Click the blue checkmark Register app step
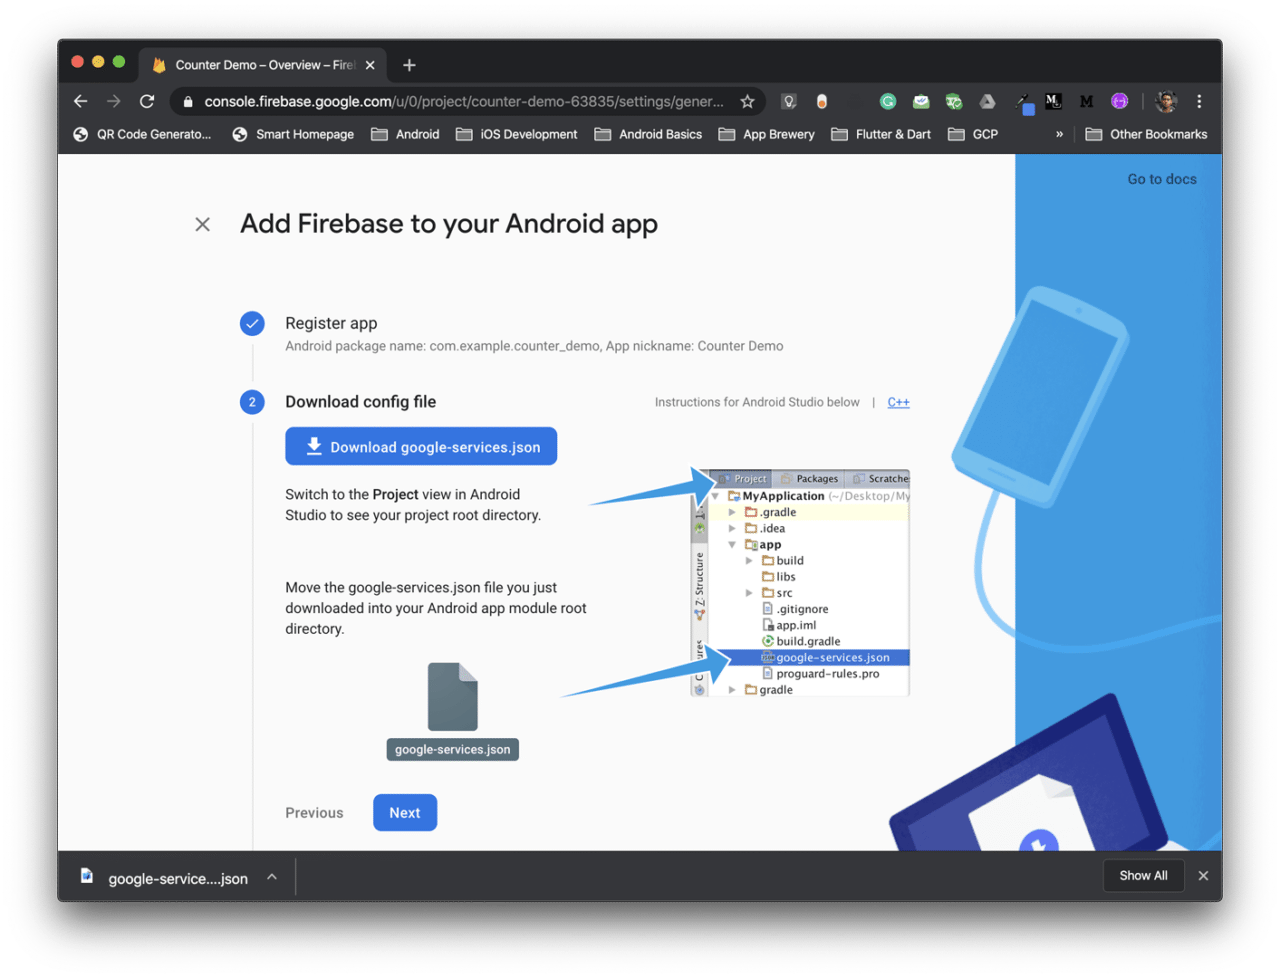This screenshot has height=978, width=1280. (x=252, y=323)
